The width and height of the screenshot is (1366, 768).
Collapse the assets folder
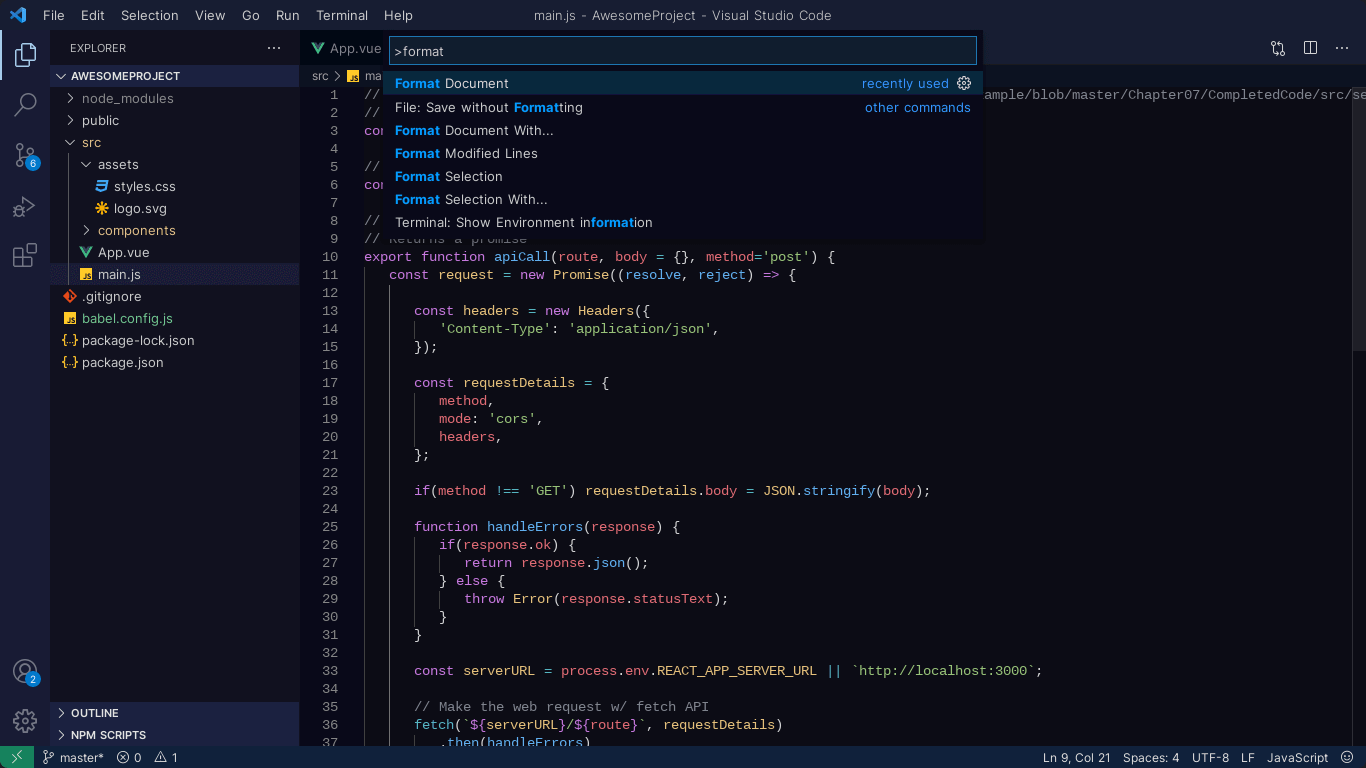click(175, 164)
